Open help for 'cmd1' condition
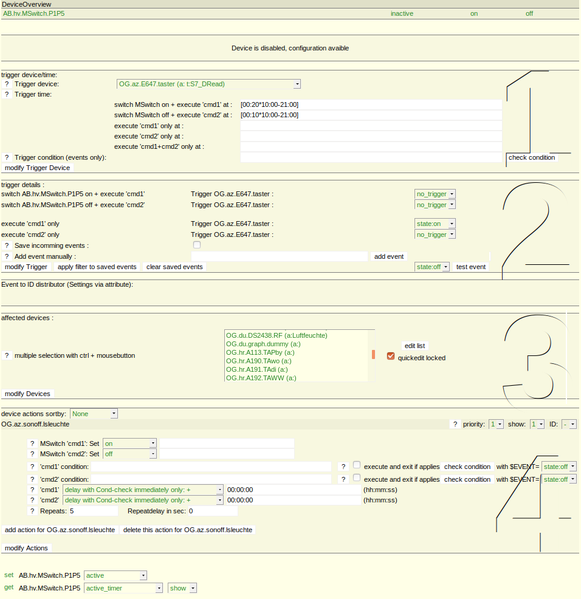This screenshot has width=581, height=599. click(32, 467)
